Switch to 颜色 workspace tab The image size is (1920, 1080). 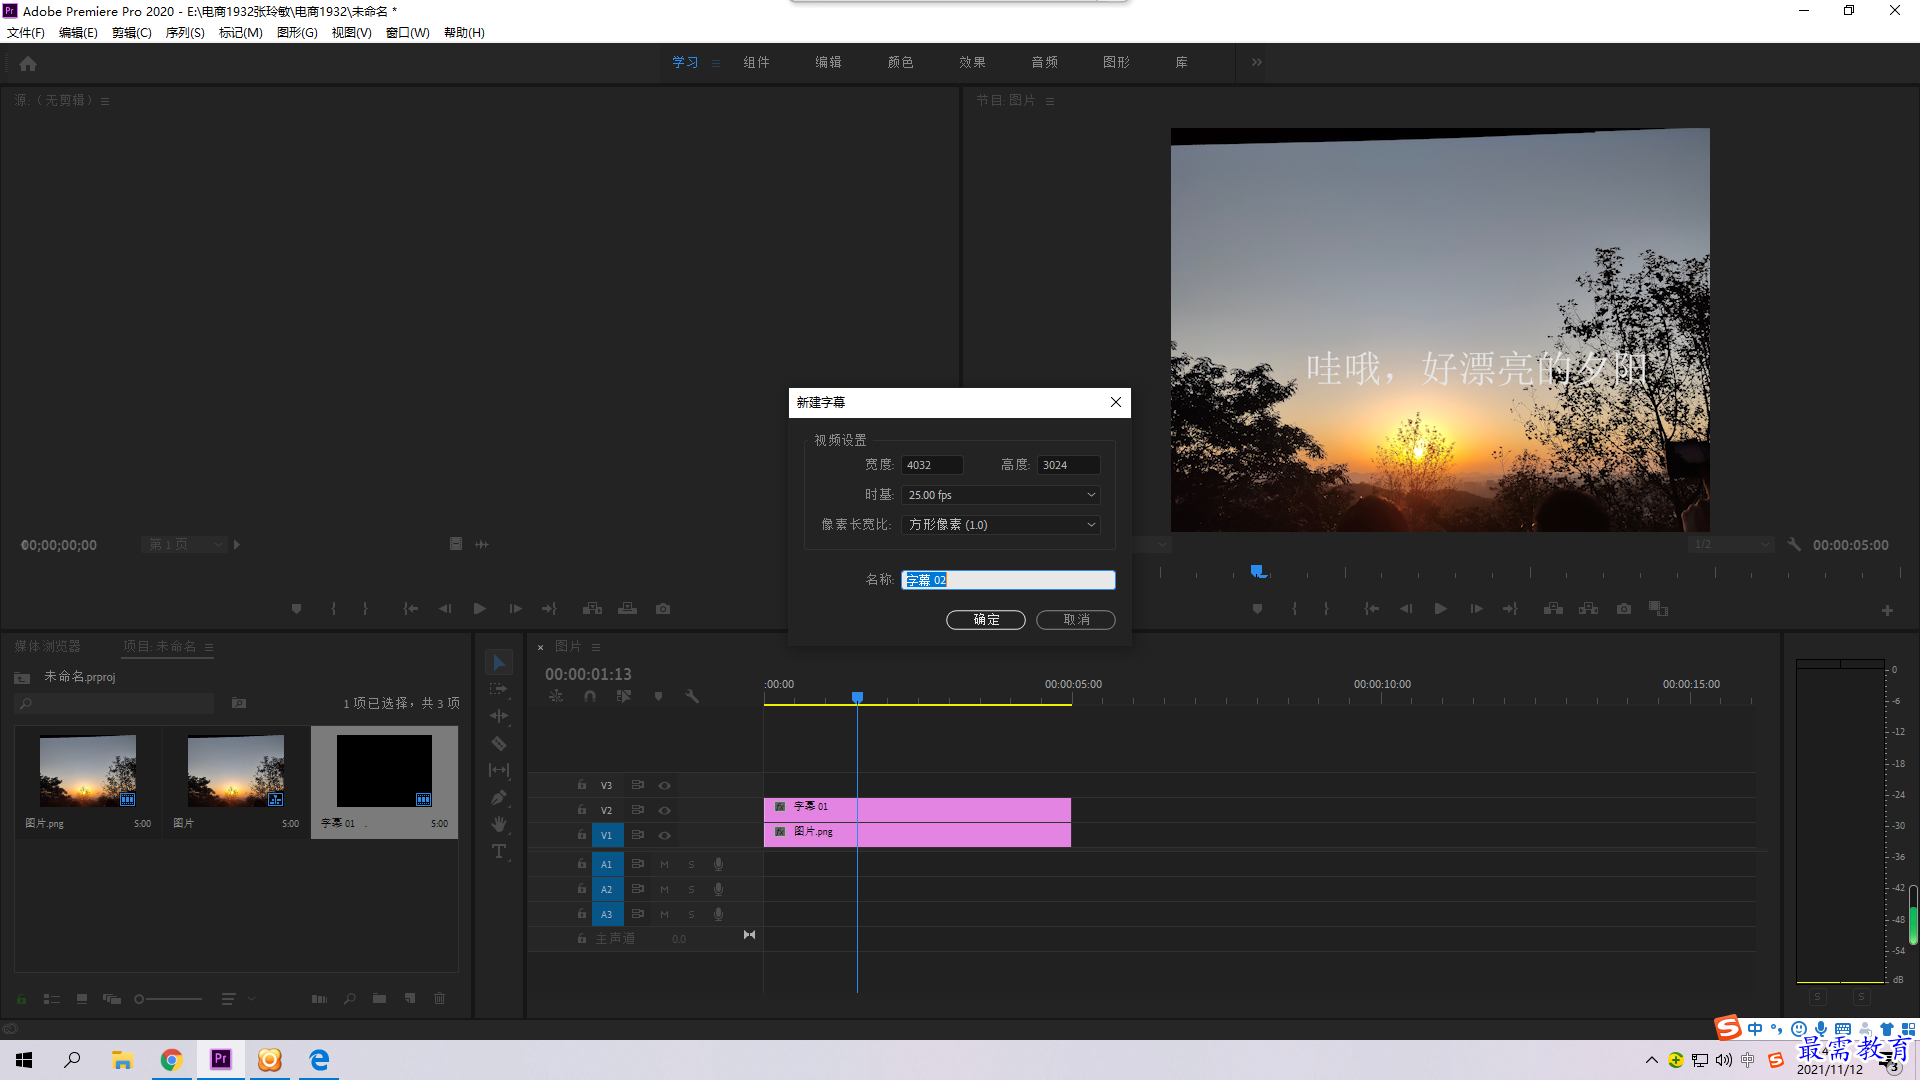[900, 62]
